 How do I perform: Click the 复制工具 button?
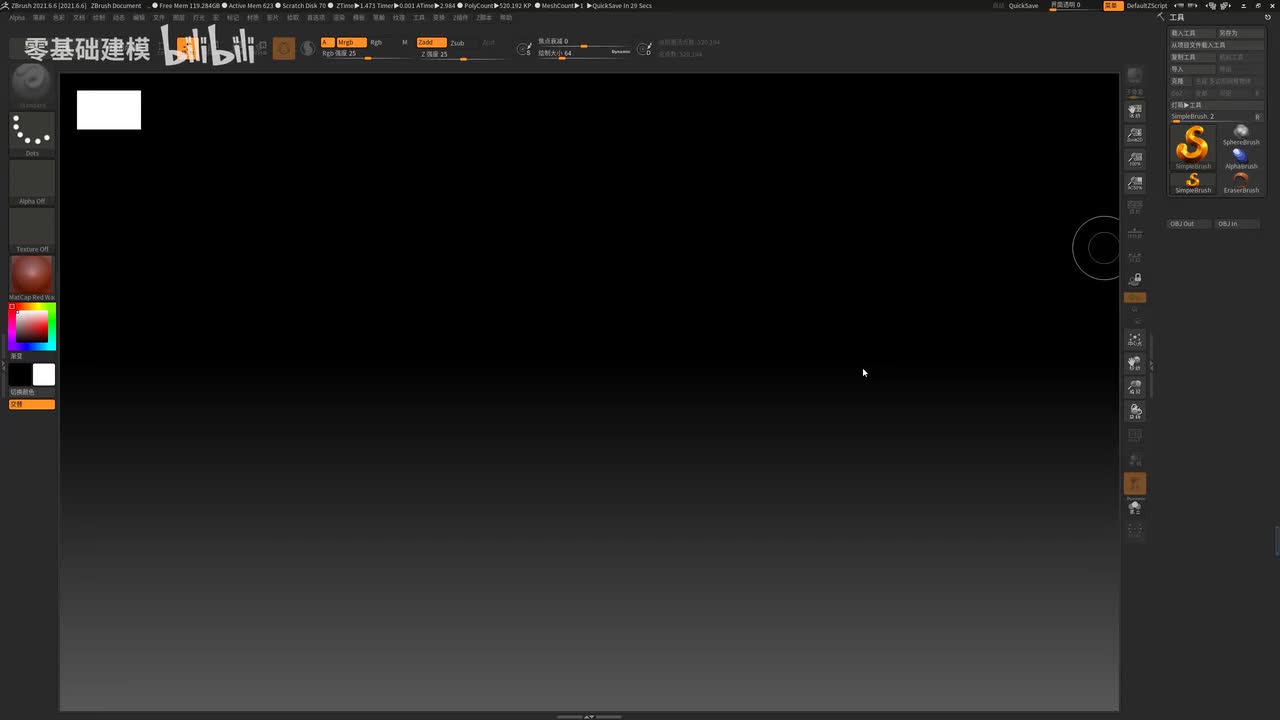1192,57
